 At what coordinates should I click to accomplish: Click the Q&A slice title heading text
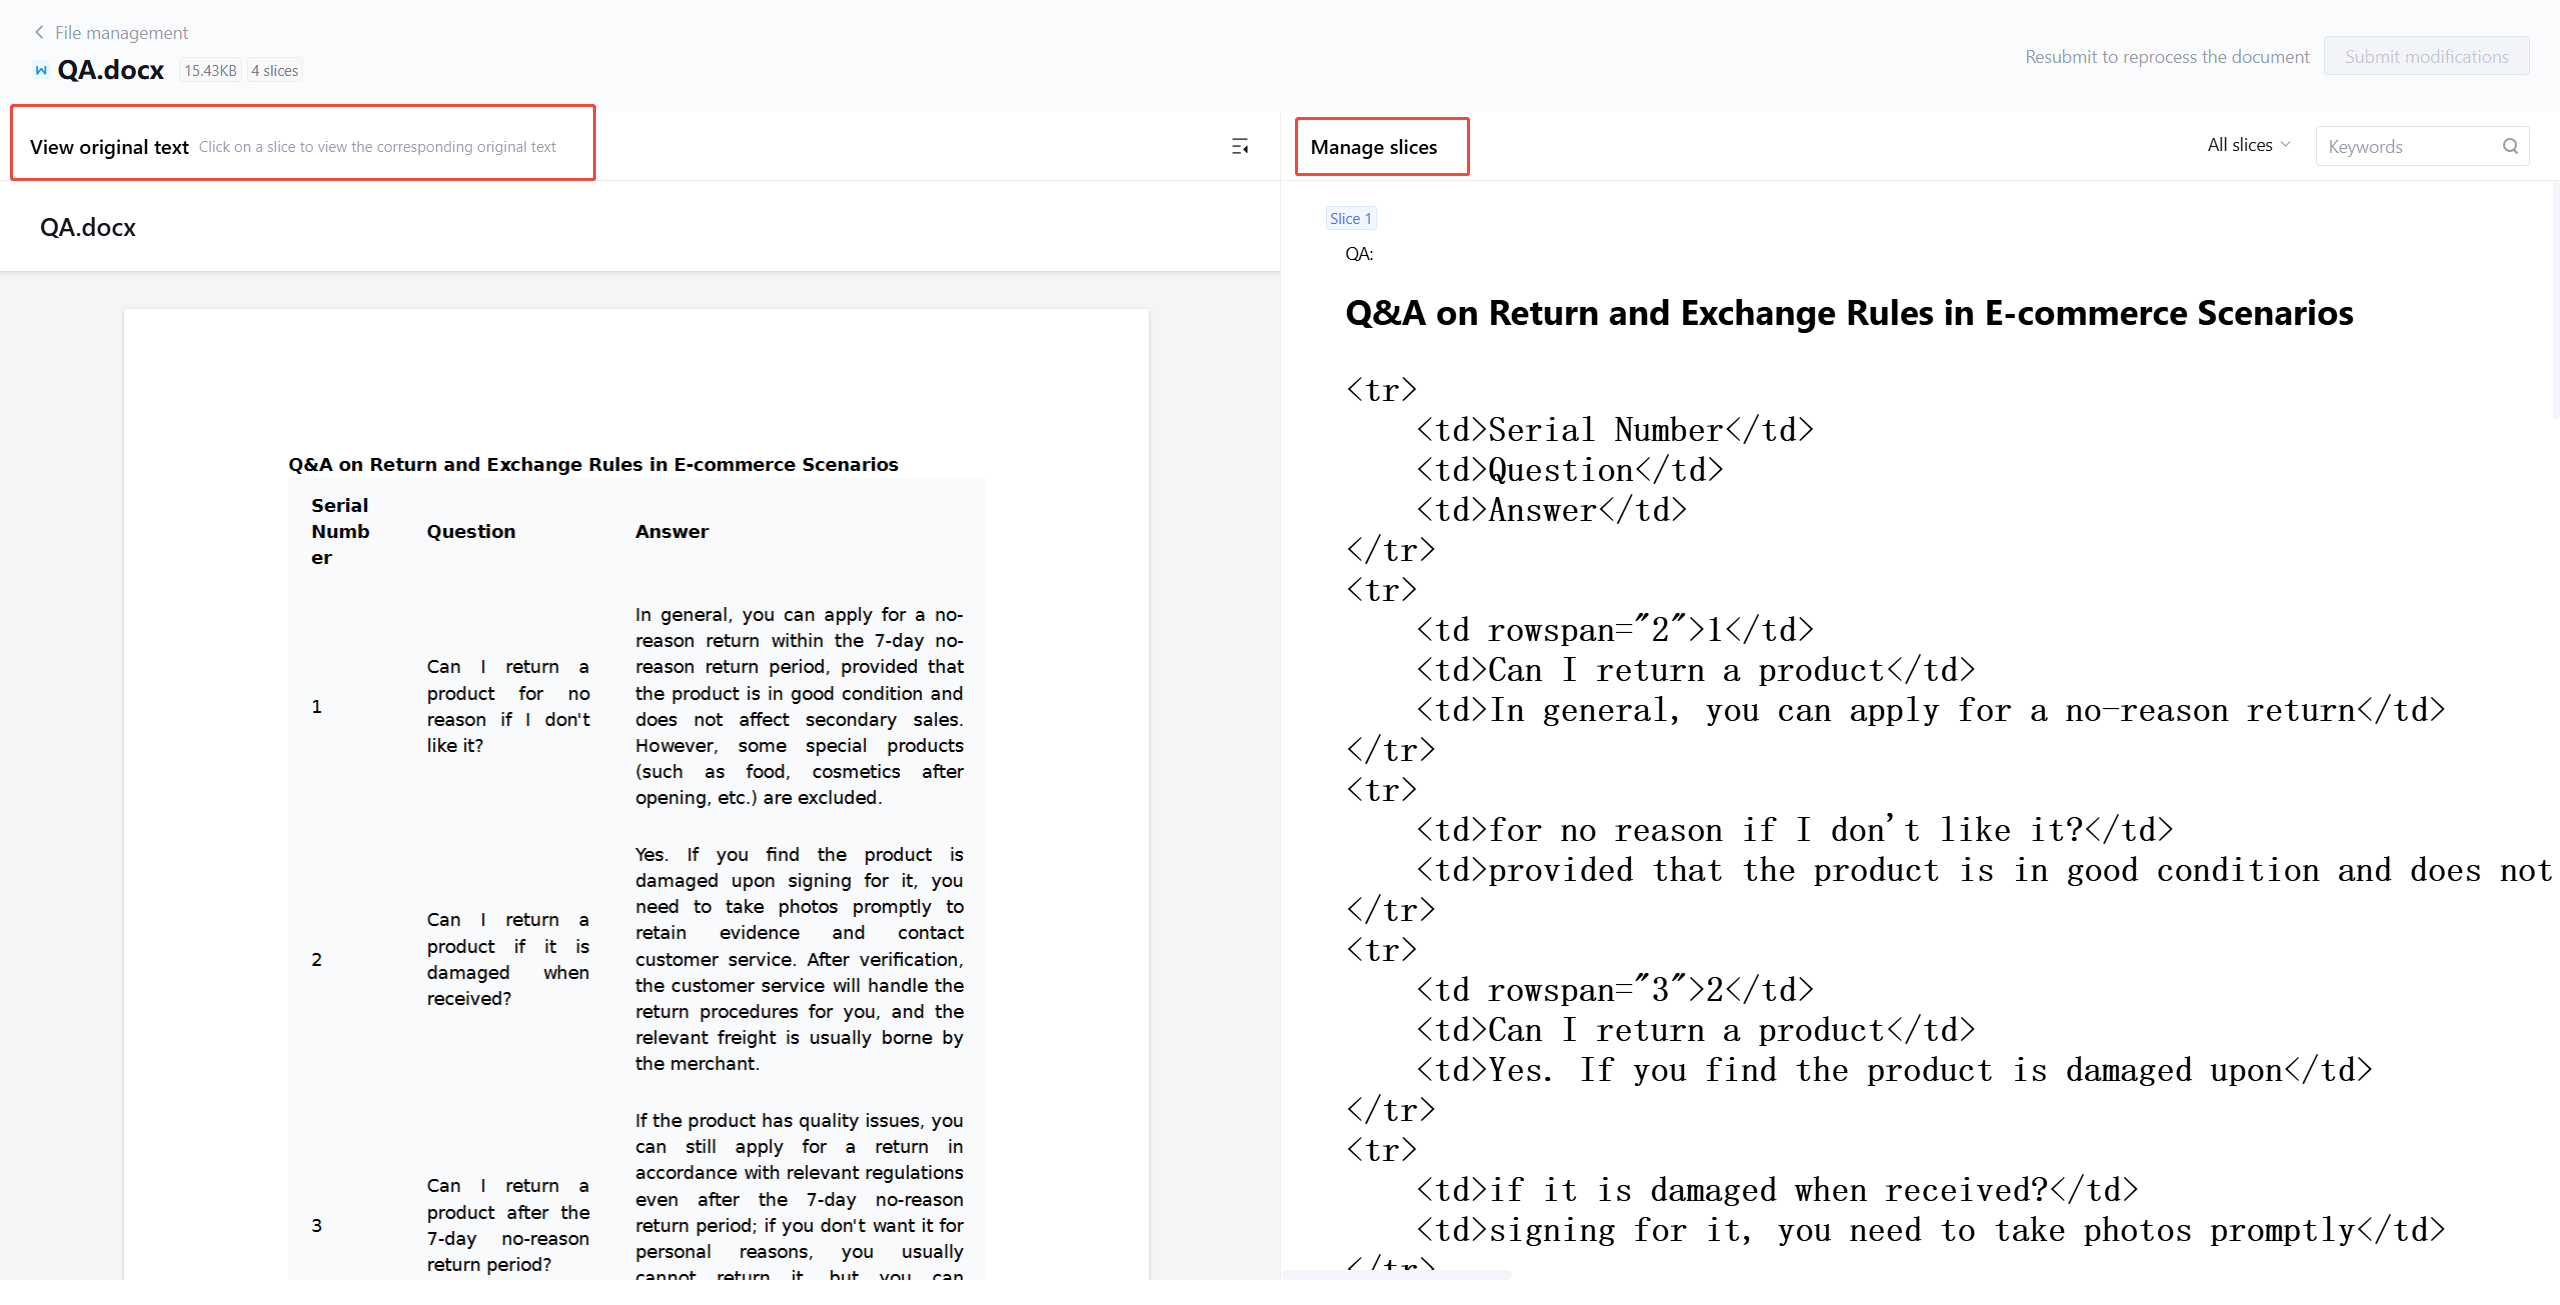click(1848, 313)
